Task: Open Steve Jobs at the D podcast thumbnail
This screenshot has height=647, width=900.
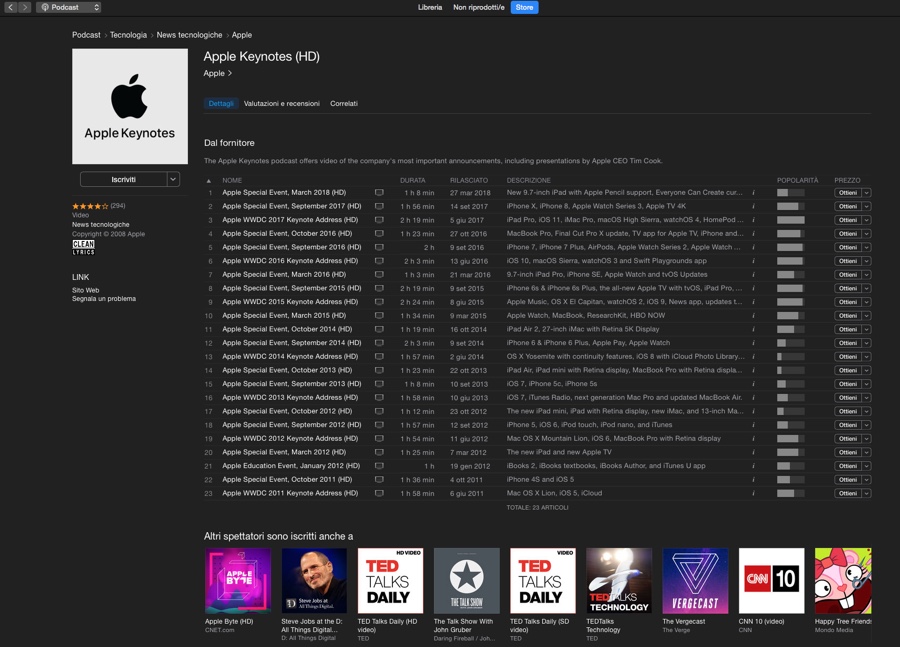Action: (314, 580)
